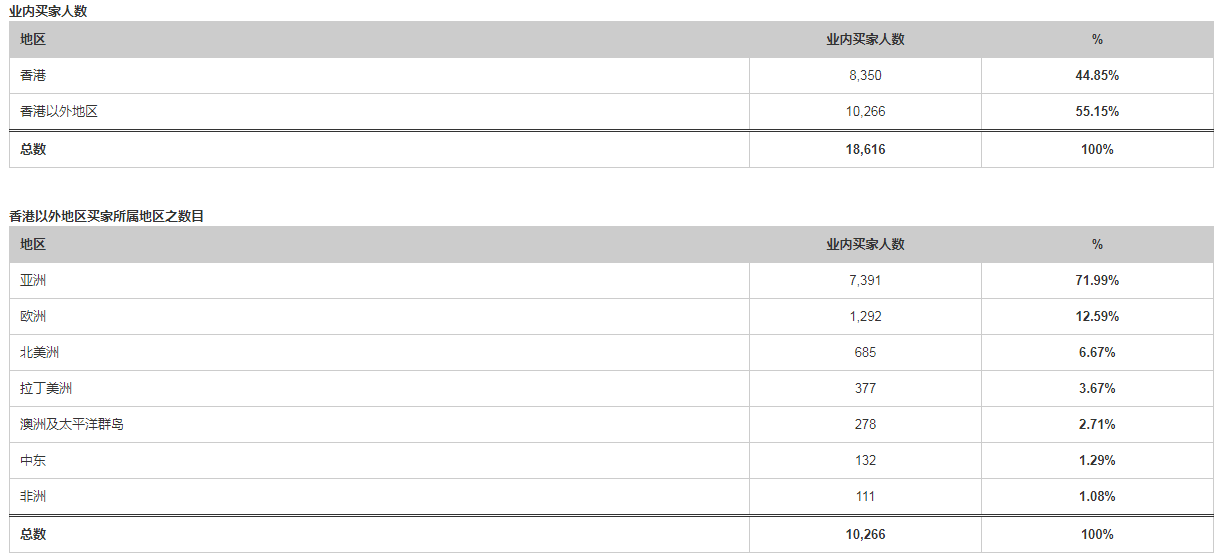The height and width of the screenshot is (558, 1221).
Task: Click the 44.85% percentage cell
Action: point(1097,76)
